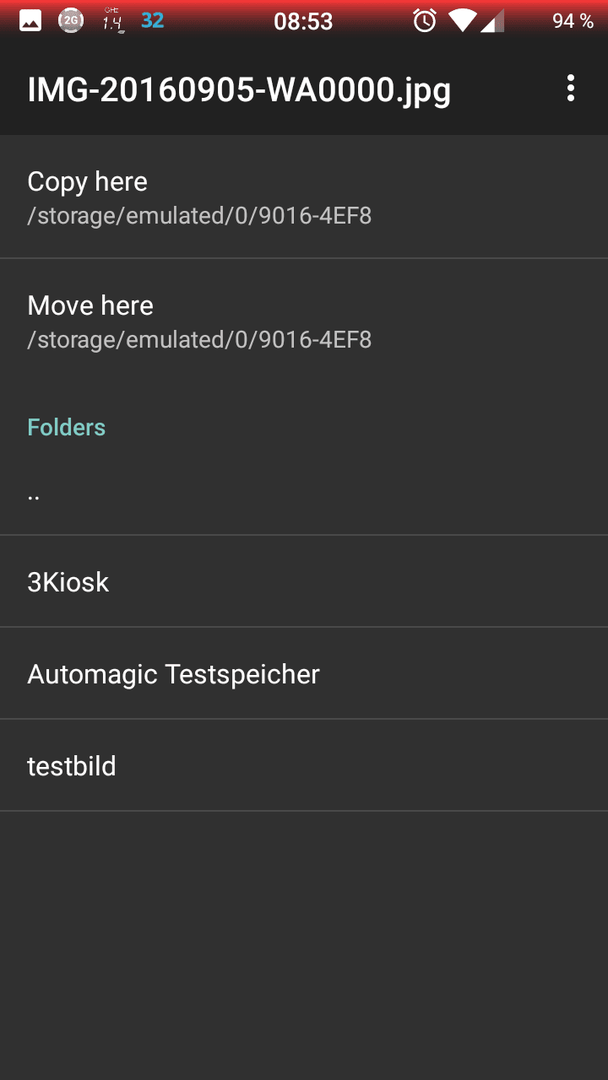The image size is (608, 1080).
Task: Choose Move here for the image
Action: click(304, 320)
